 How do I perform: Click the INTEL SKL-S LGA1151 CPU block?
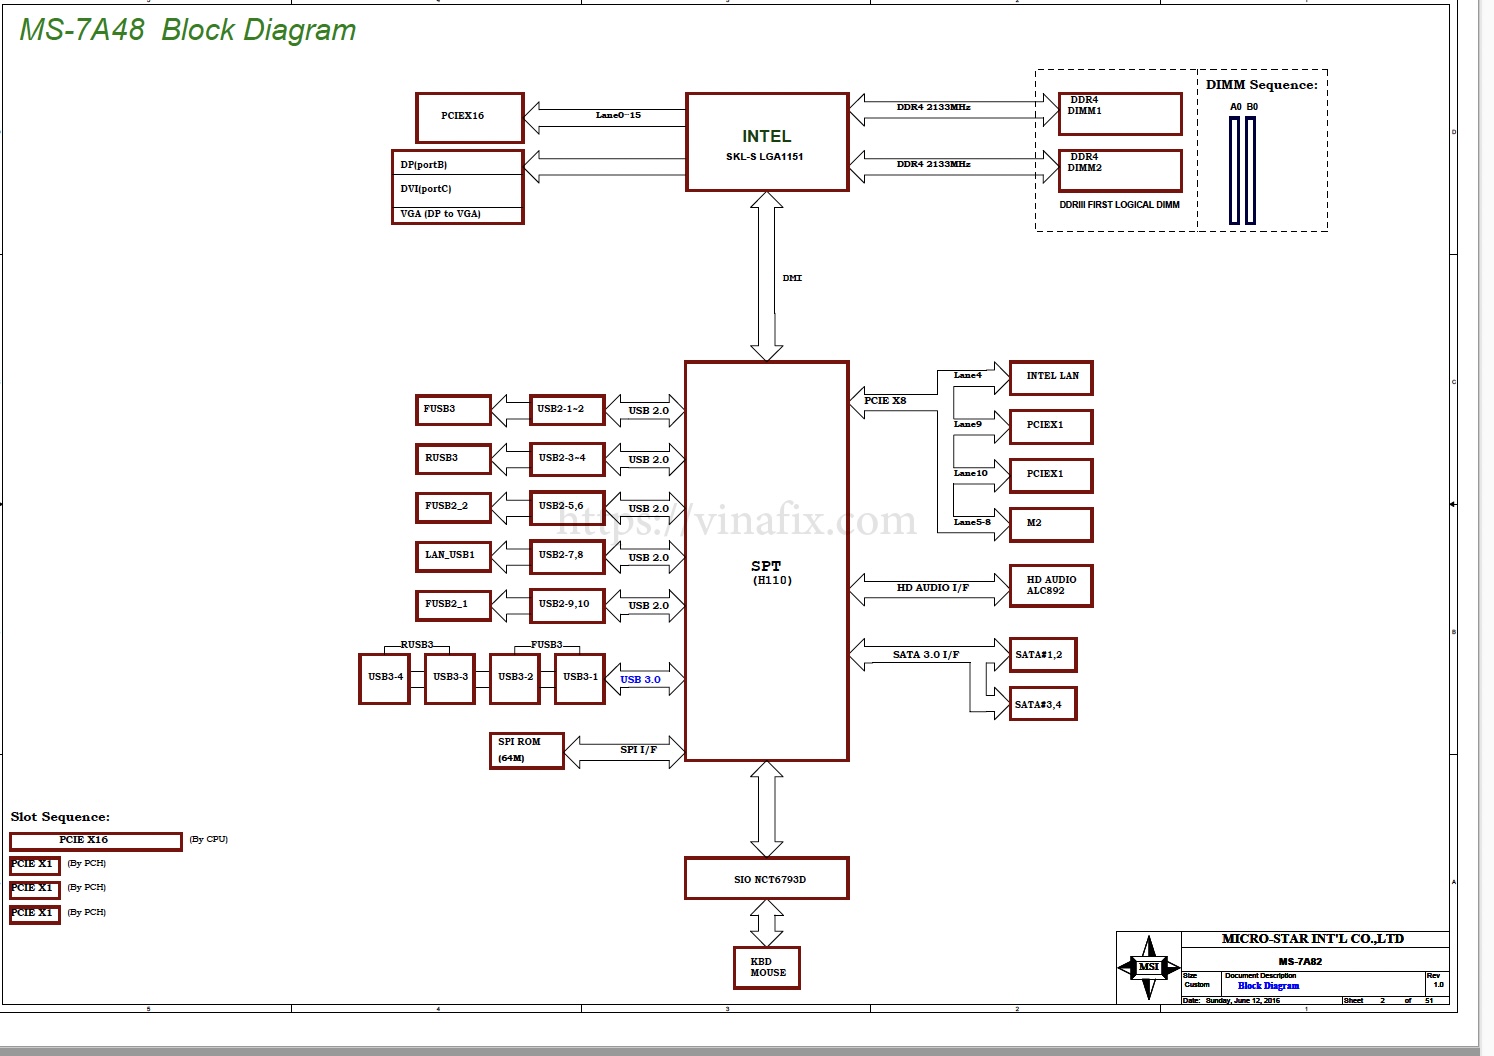[x=766, y=141]
